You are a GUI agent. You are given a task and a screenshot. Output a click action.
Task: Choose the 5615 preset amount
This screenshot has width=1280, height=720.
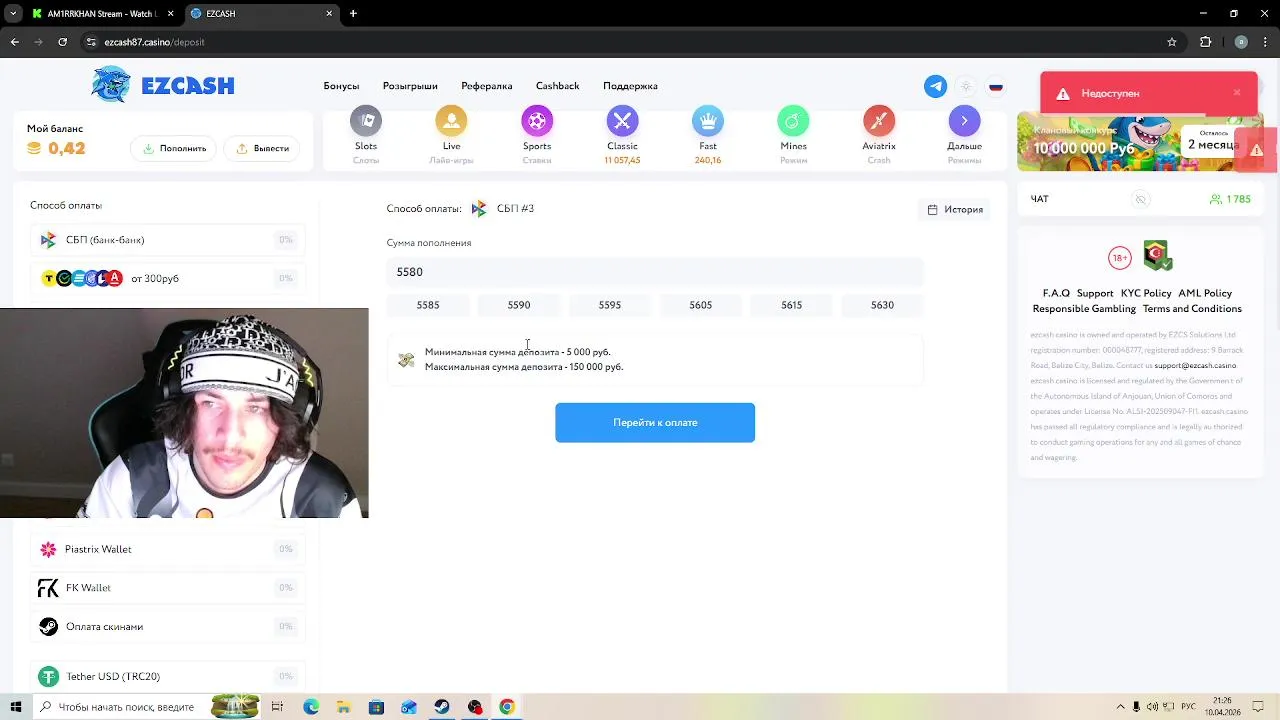(792, 305)
